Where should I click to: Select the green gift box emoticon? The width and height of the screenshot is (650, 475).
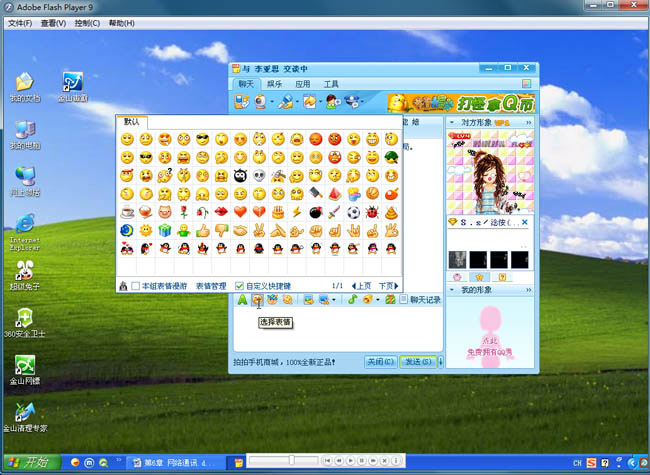pyautogui.click(x=165, y=230)
